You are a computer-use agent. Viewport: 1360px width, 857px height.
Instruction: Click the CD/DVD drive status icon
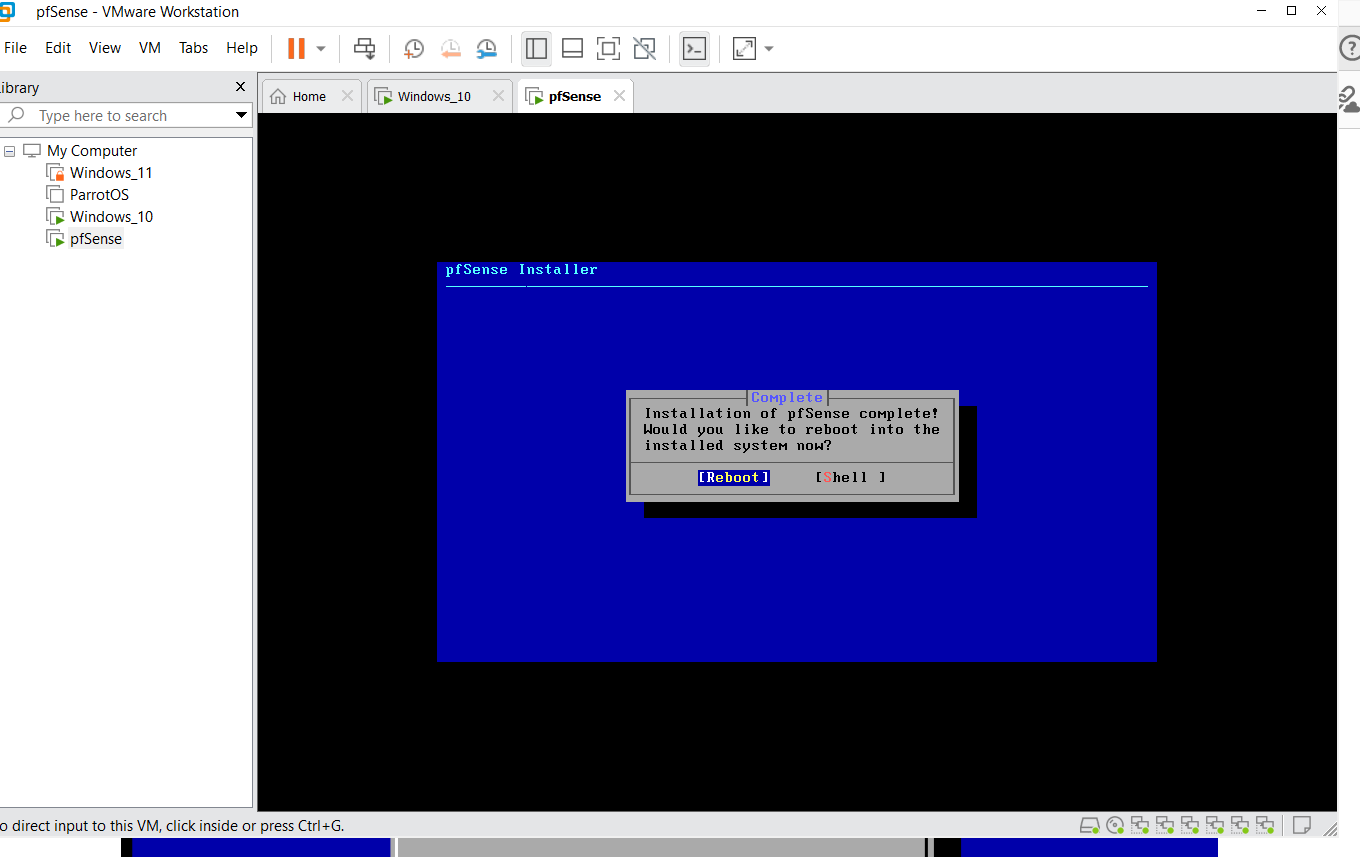point(1115,826)
